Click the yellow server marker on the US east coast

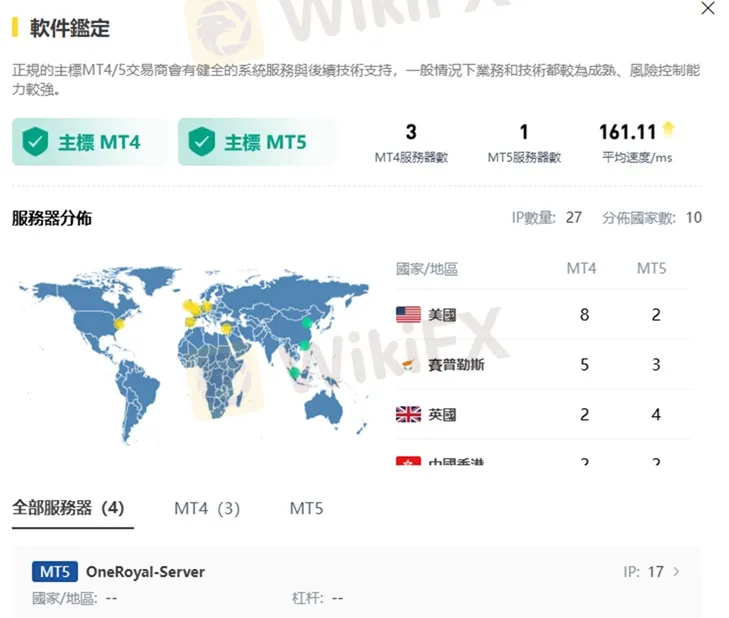tap(119, 324)
